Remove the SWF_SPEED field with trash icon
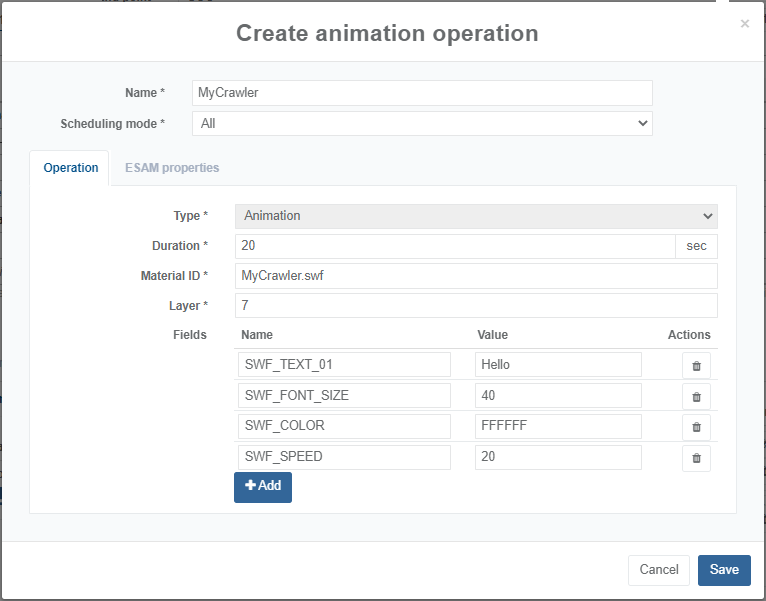This screenshot has width=766, height=601. point(696,458)
